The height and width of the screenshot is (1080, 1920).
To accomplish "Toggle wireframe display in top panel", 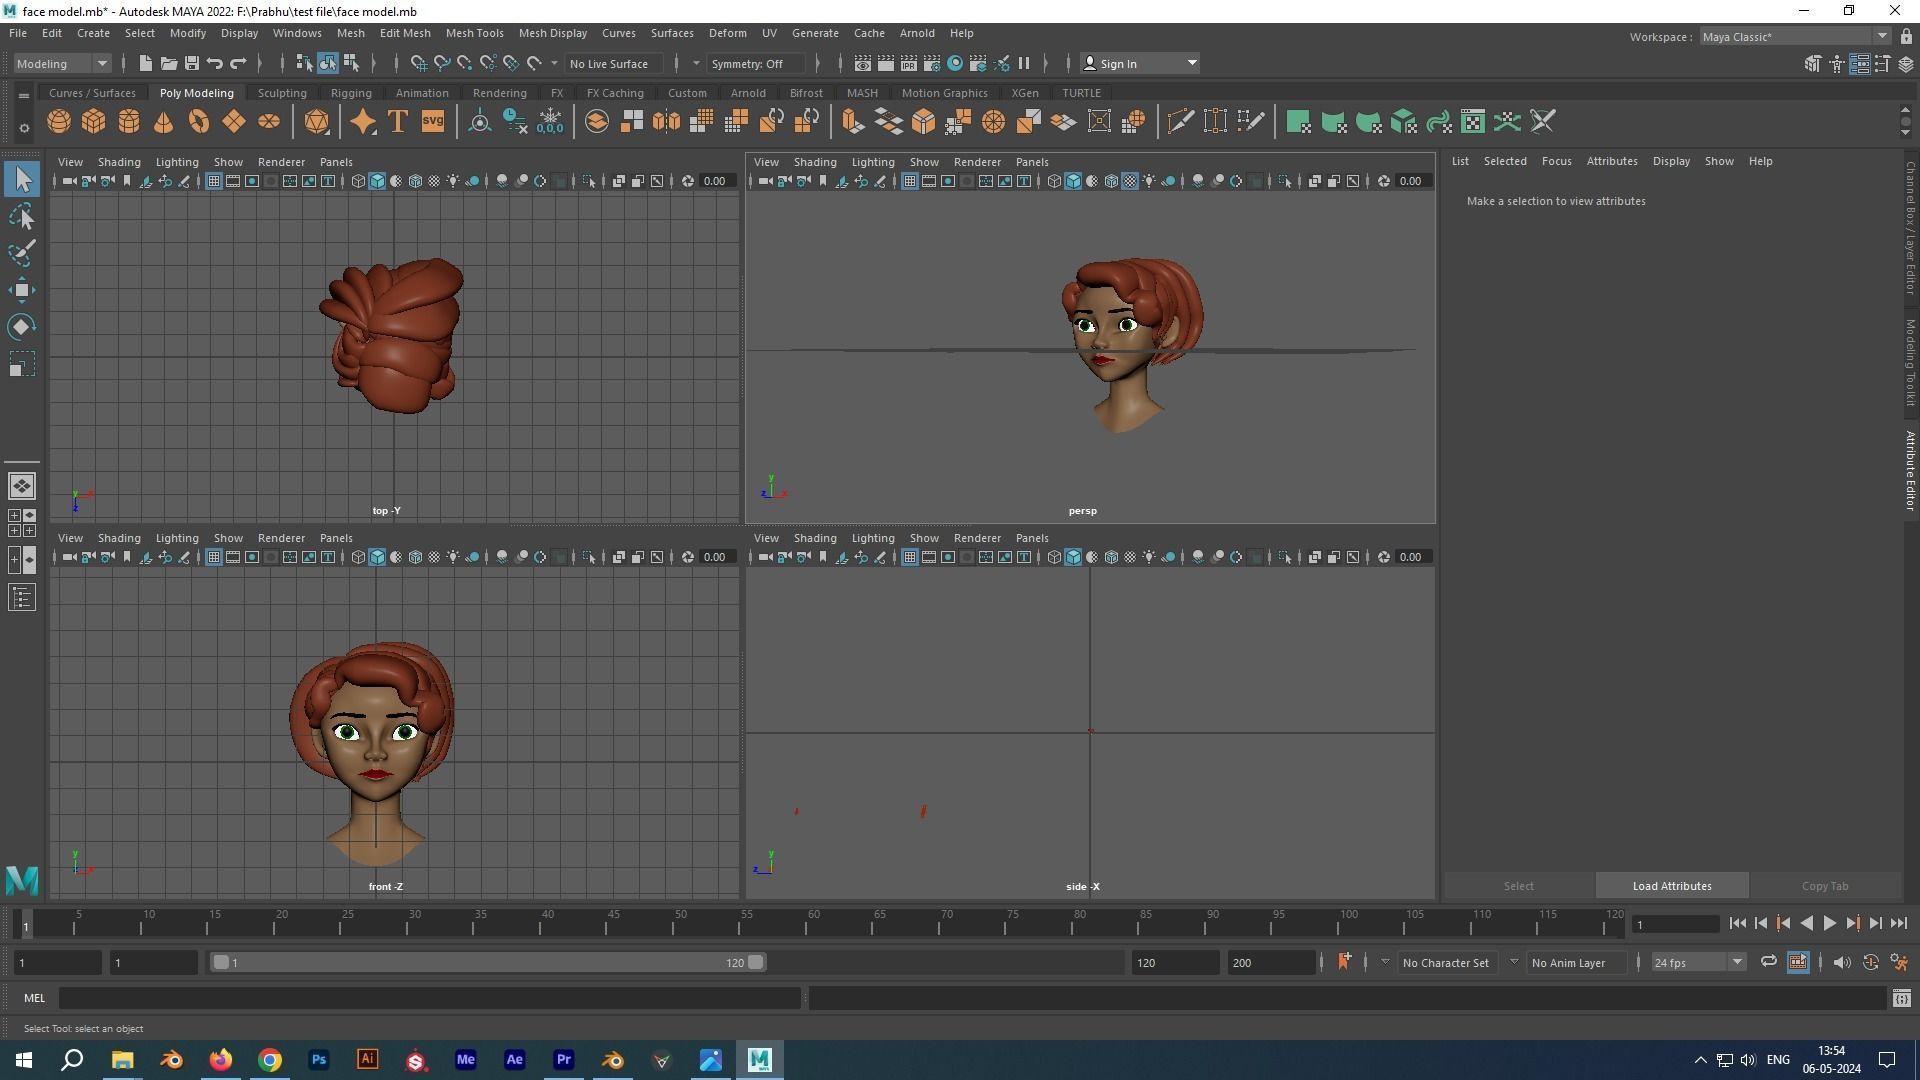I will (x=358, y=181).
